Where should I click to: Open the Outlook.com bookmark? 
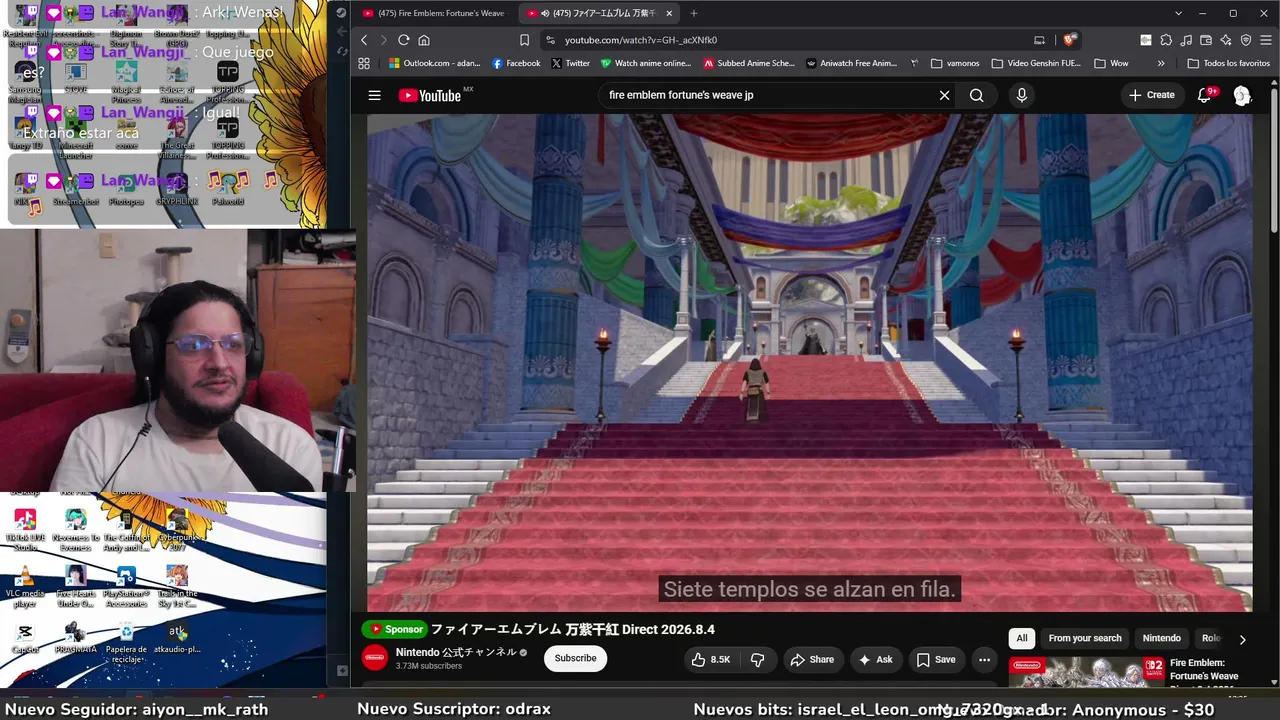point(435,63)
